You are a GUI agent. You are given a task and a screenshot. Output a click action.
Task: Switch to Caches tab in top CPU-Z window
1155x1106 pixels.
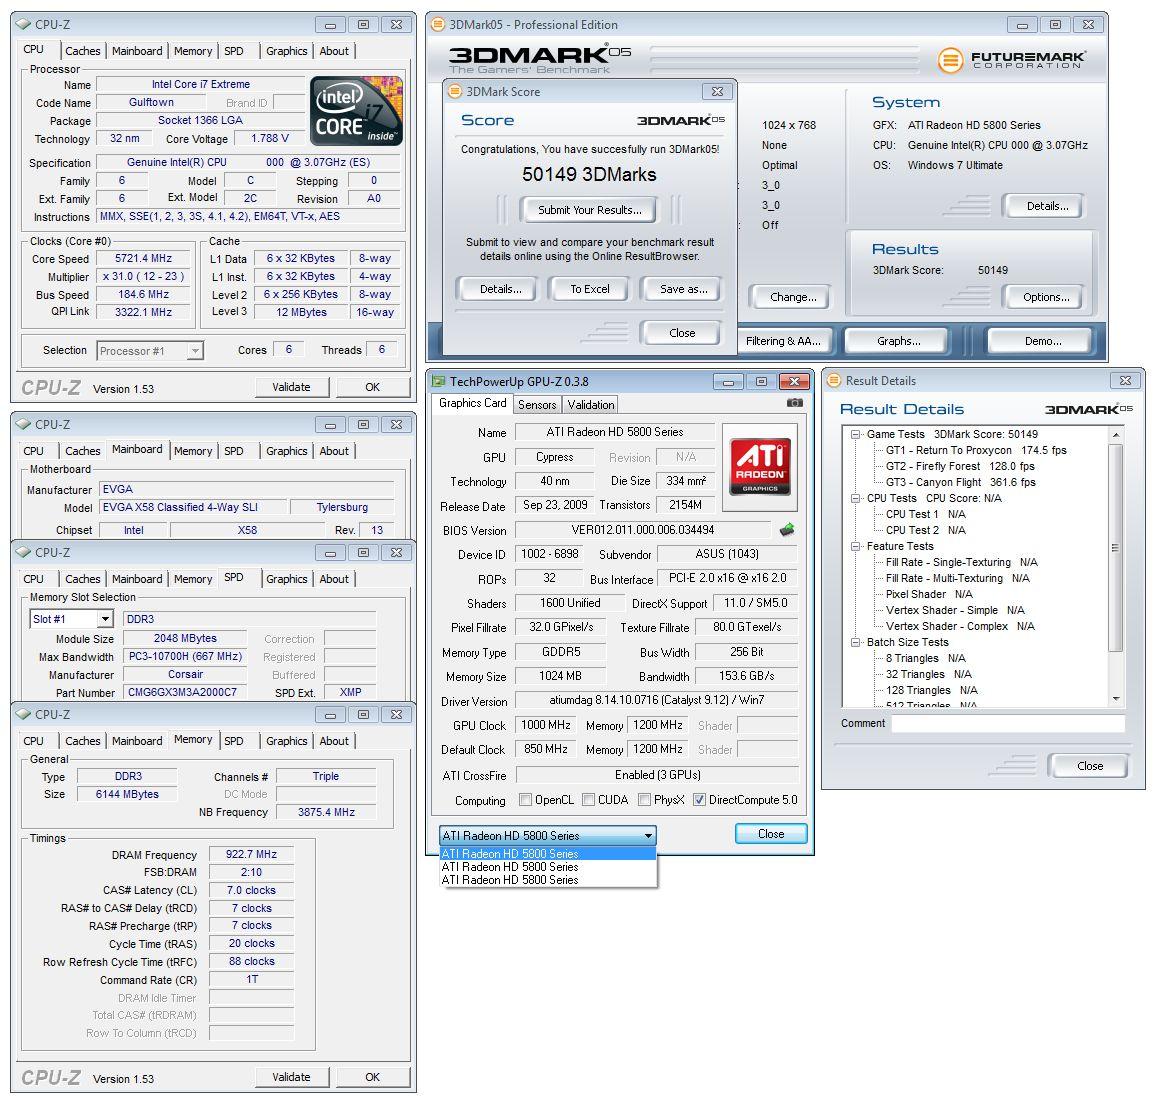click(x=82, y=51)
